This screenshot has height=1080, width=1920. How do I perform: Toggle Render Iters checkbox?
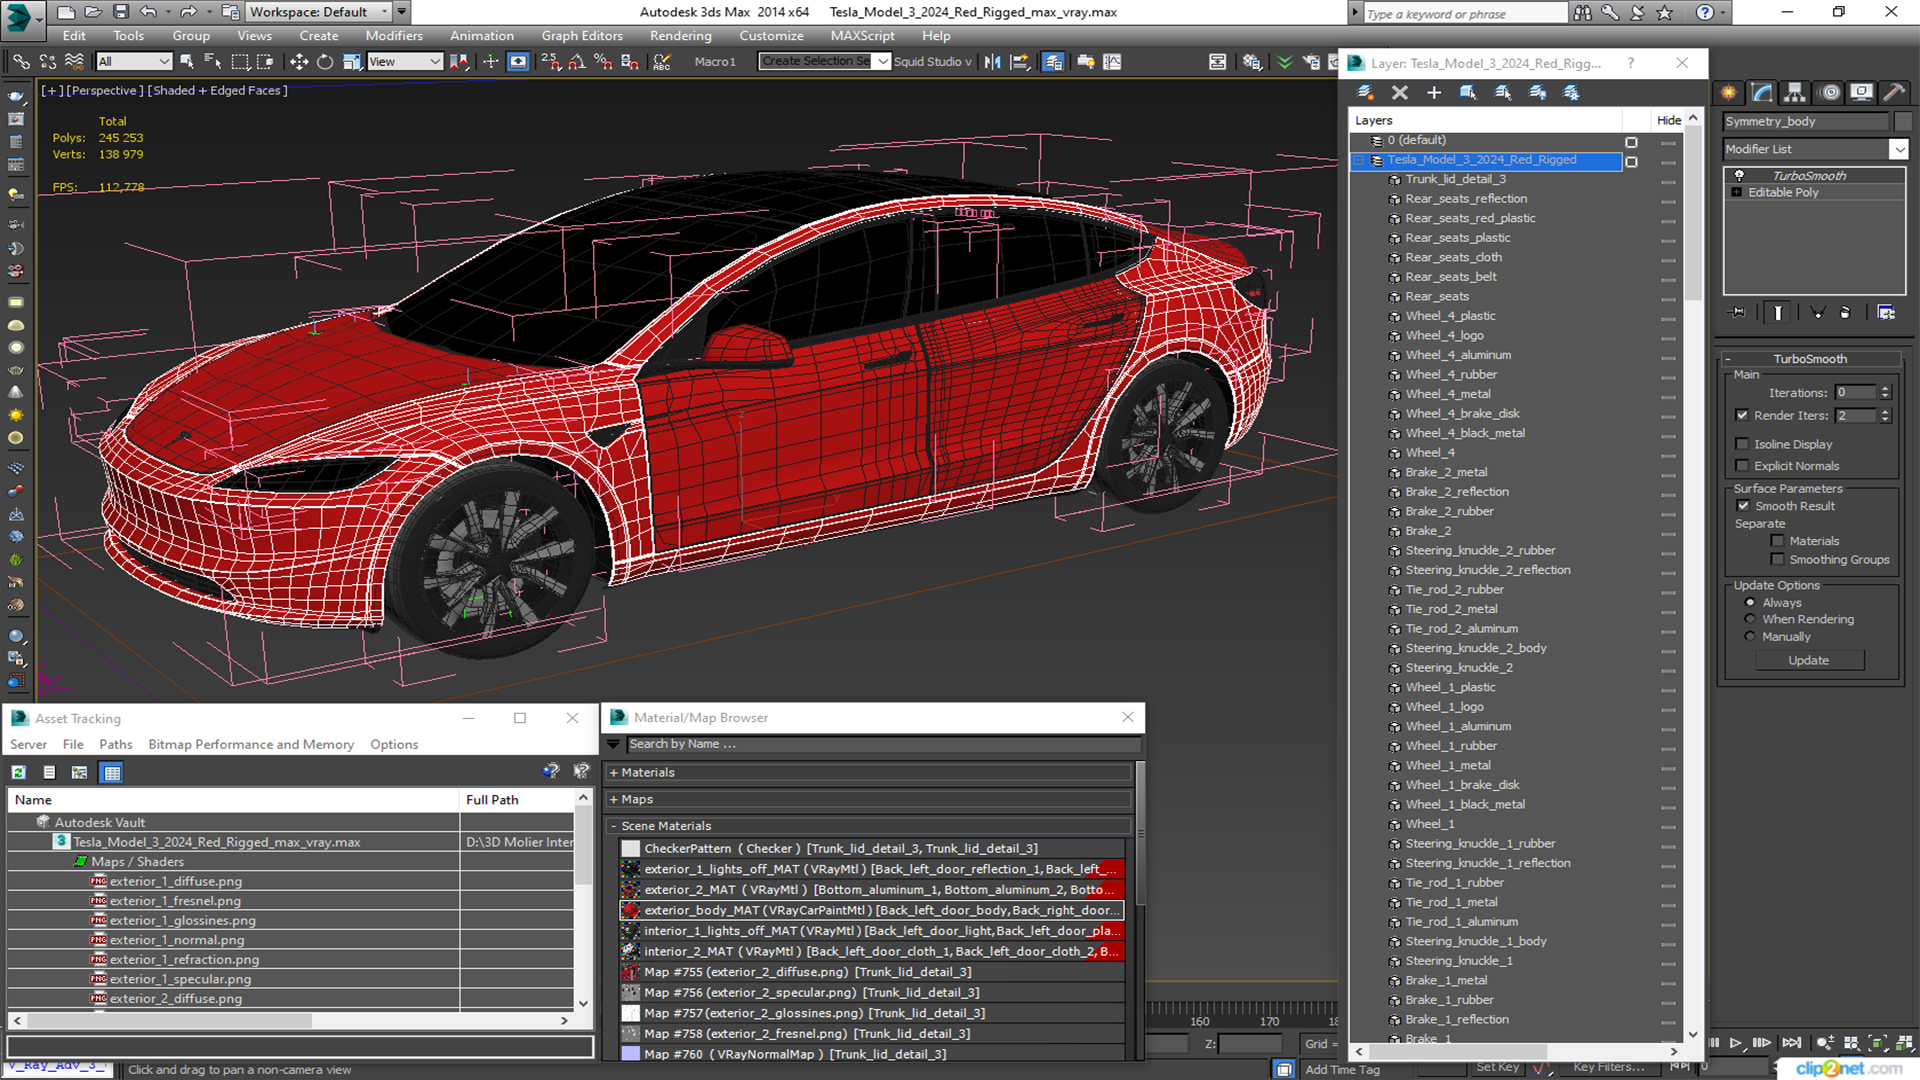[x=1742, y=415]
